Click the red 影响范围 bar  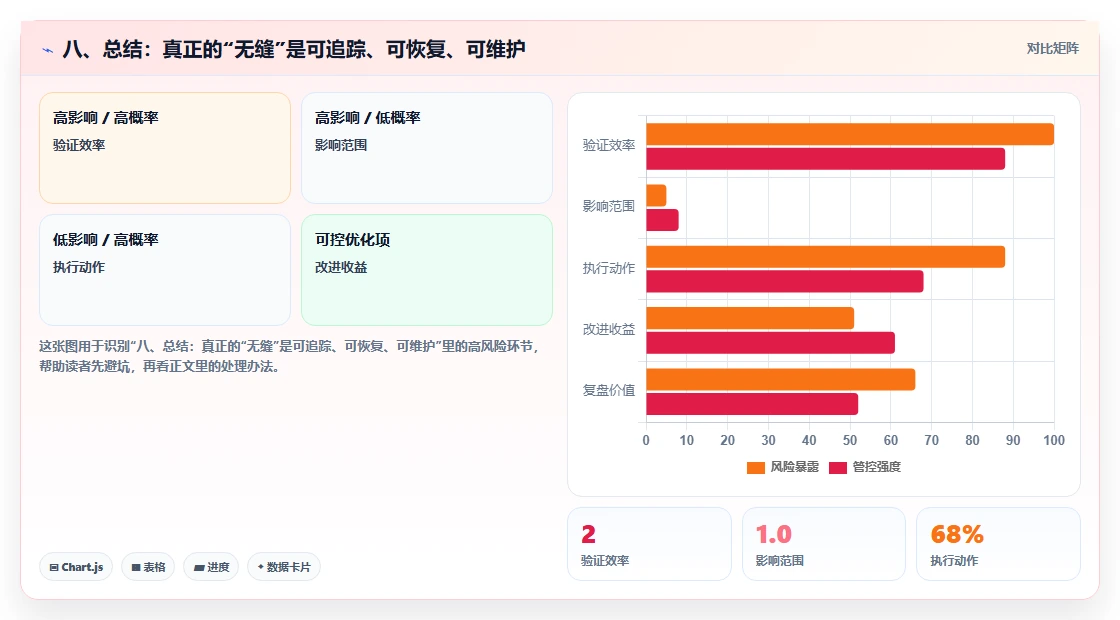click(662, 220)
